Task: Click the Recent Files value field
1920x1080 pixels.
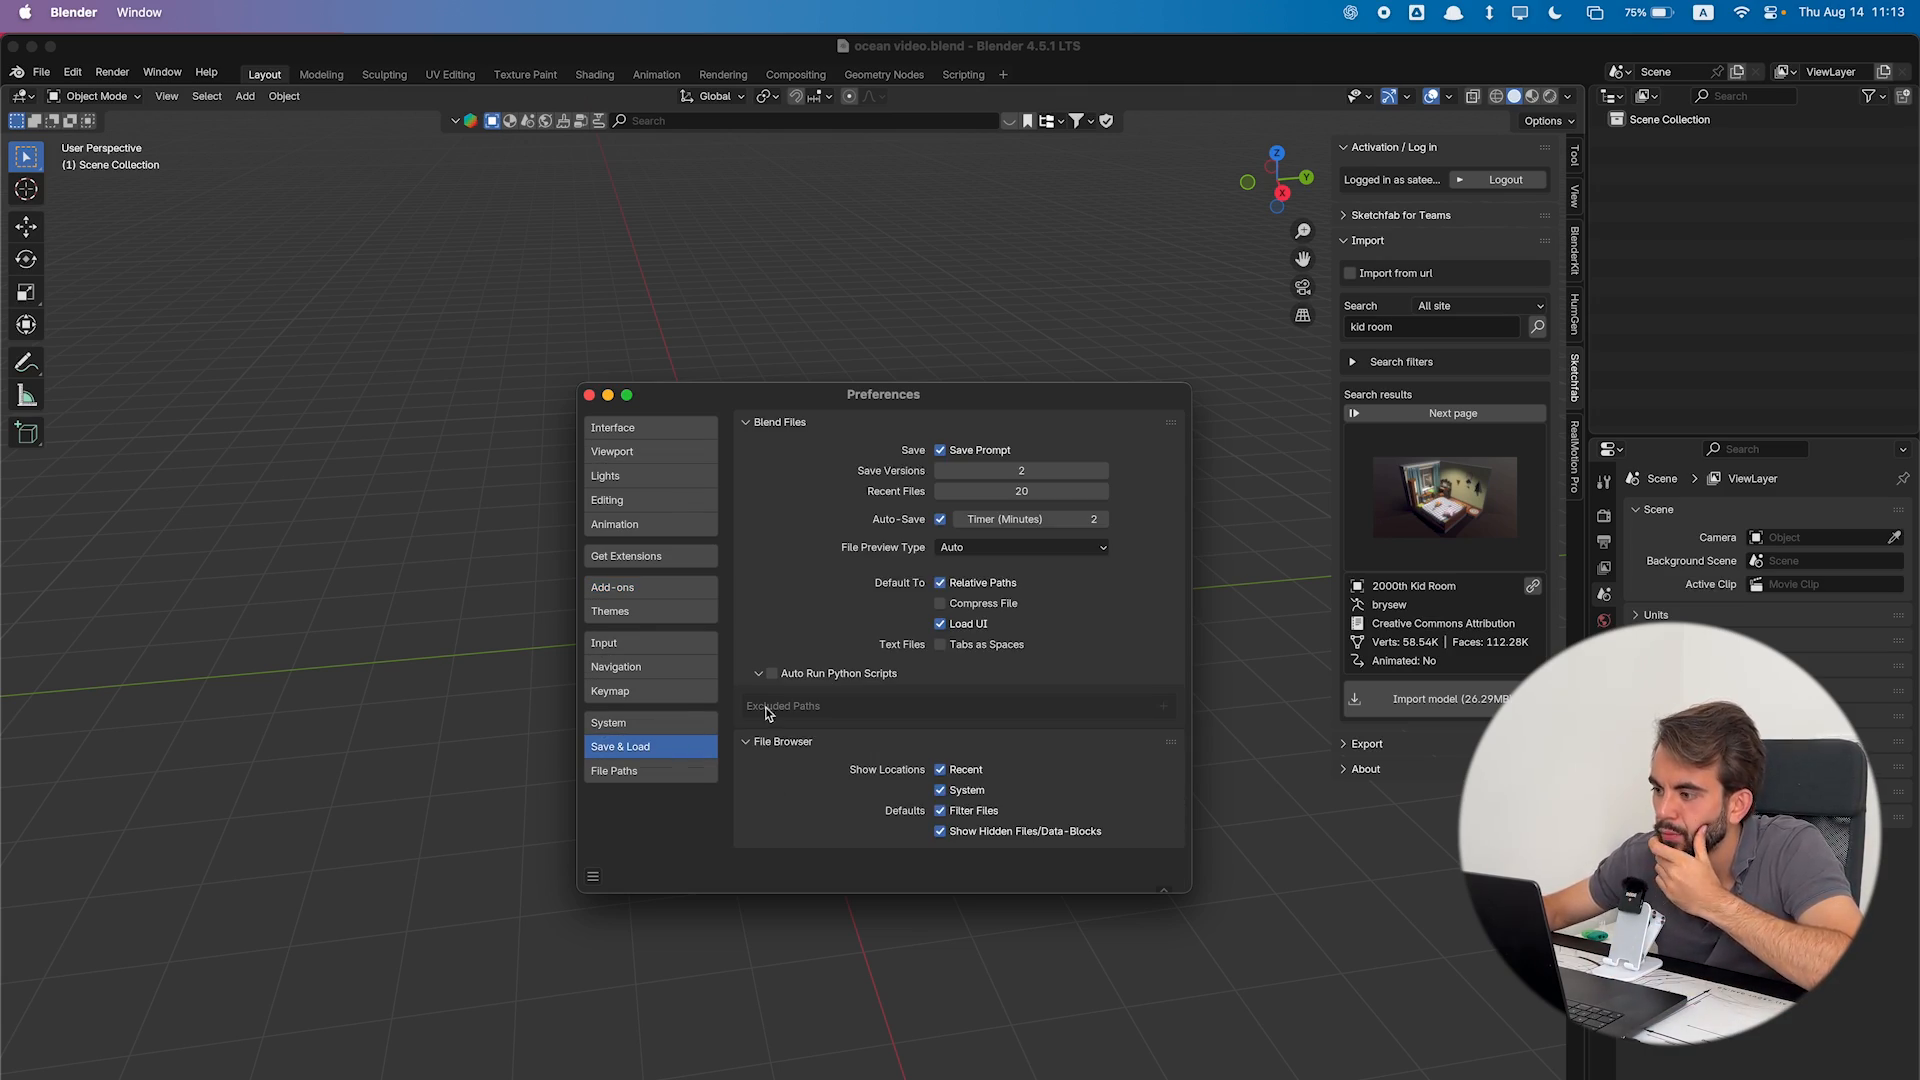Action: coord(1021,491)
